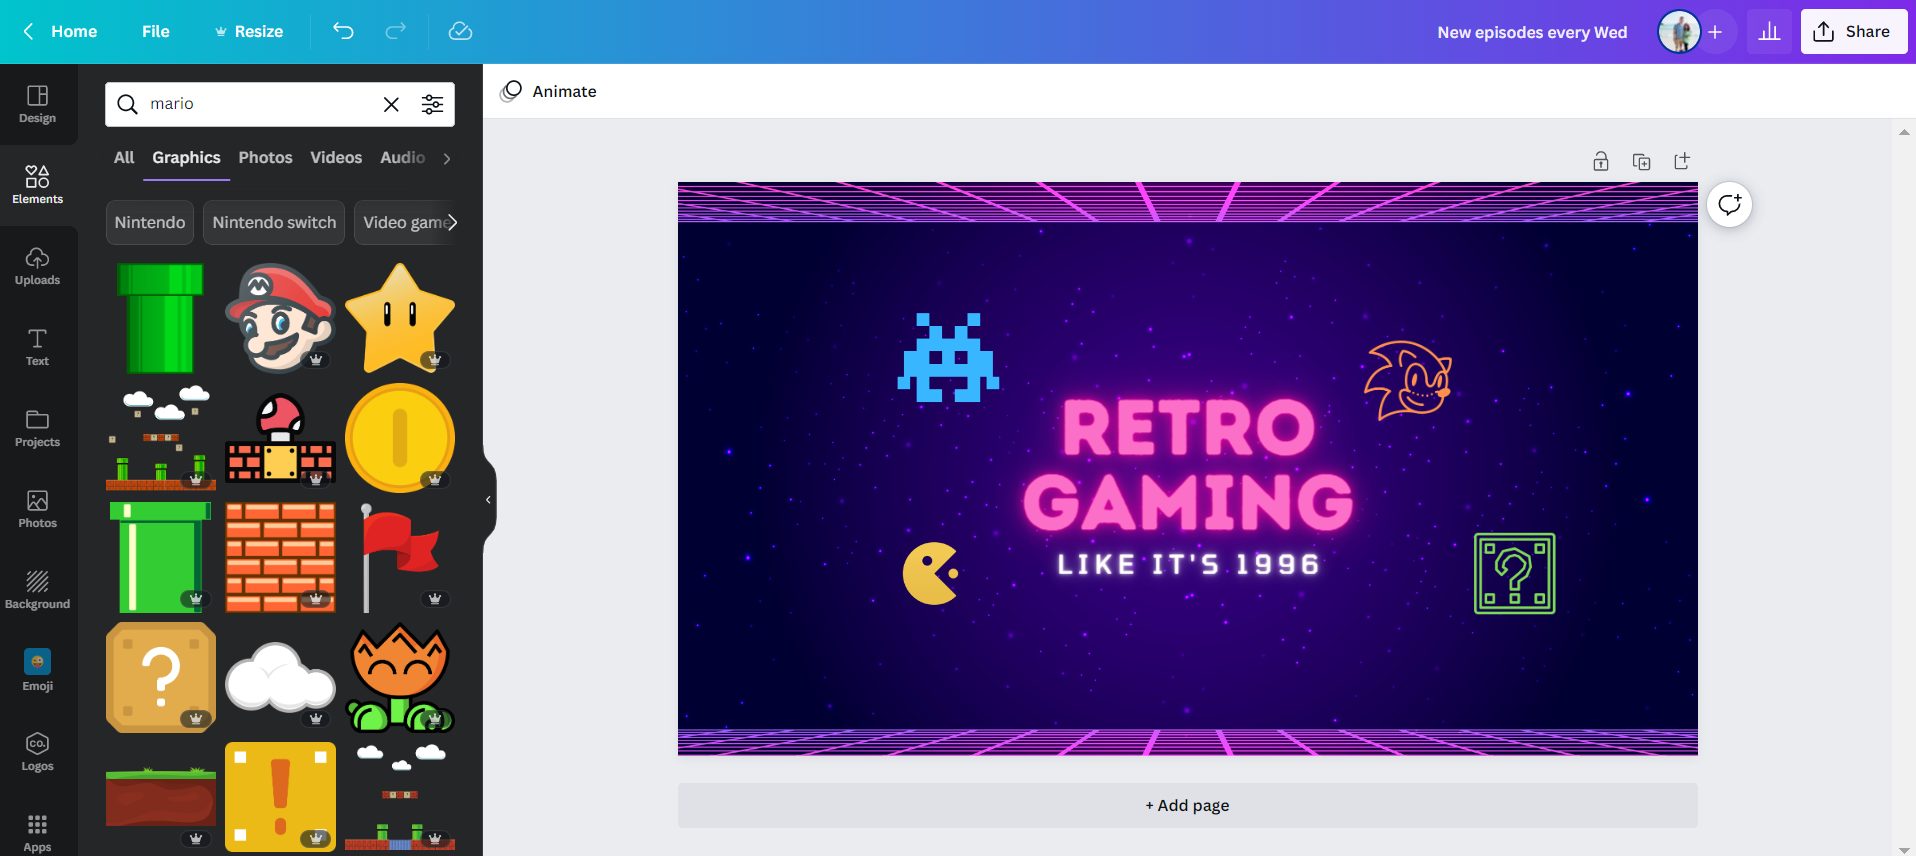Viewport: 1916px width, 856px height.
Task: Go back to Home
Action: tap(61, 31)
